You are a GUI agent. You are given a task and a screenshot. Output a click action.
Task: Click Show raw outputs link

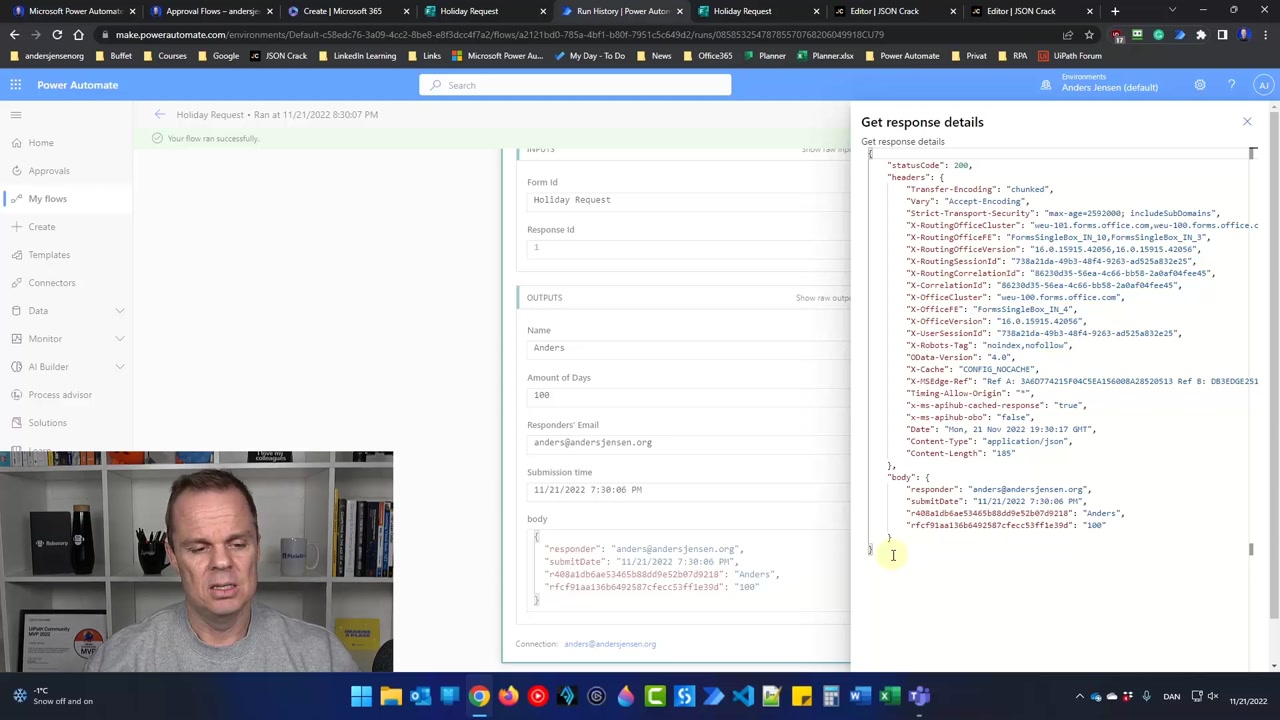pyautogui.click(x=822, y=298)
